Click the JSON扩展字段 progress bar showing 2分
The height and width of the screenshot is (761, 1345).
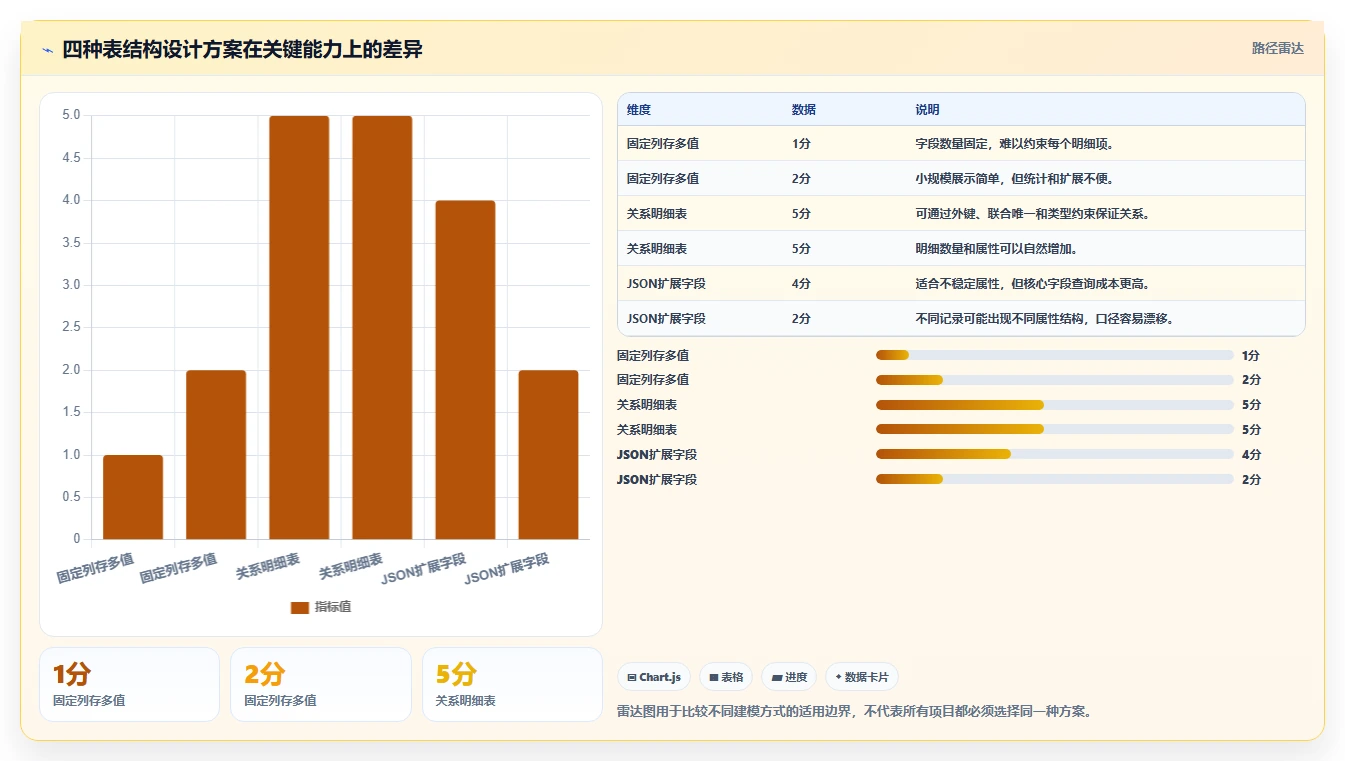pos(1054,479)
